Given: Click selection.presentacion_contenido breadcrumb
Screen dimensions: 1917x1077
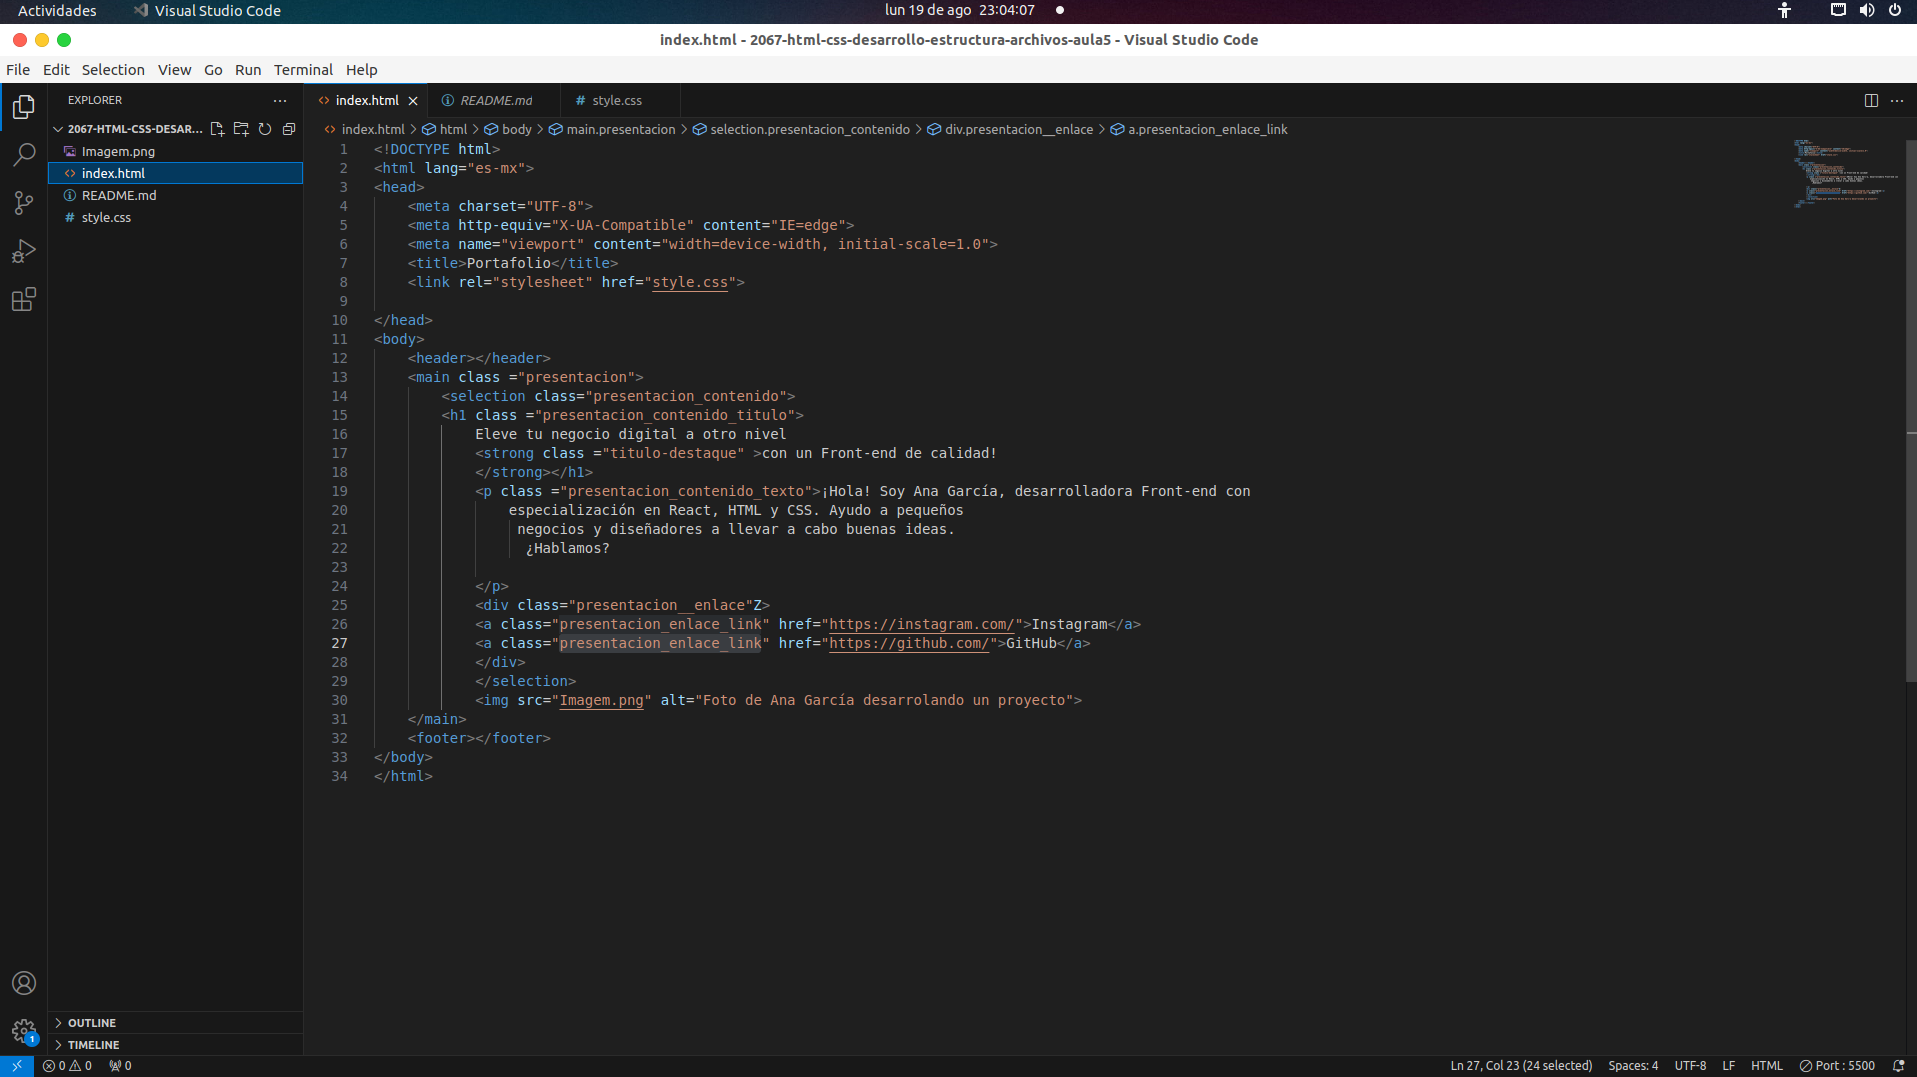Looking at the screenshot, I should (x=802, y=129).
